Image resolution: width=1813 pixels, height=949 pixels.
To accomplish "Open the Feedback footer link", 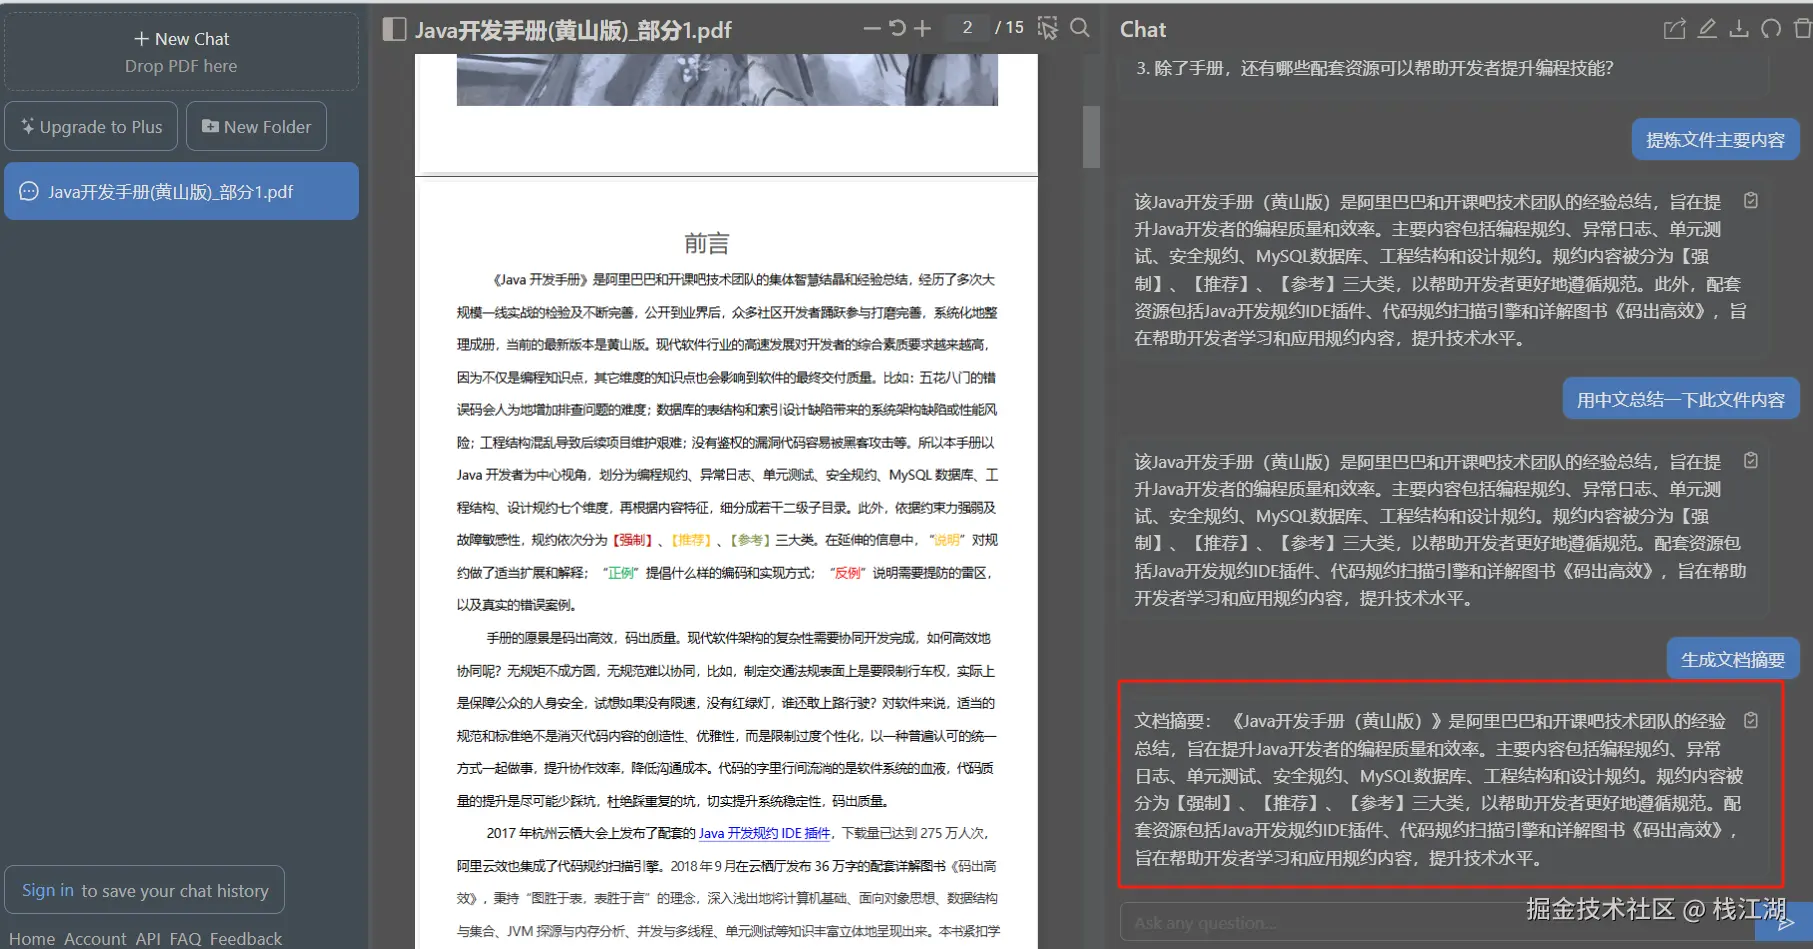I will pyautogui.click(x=246, y=939).
